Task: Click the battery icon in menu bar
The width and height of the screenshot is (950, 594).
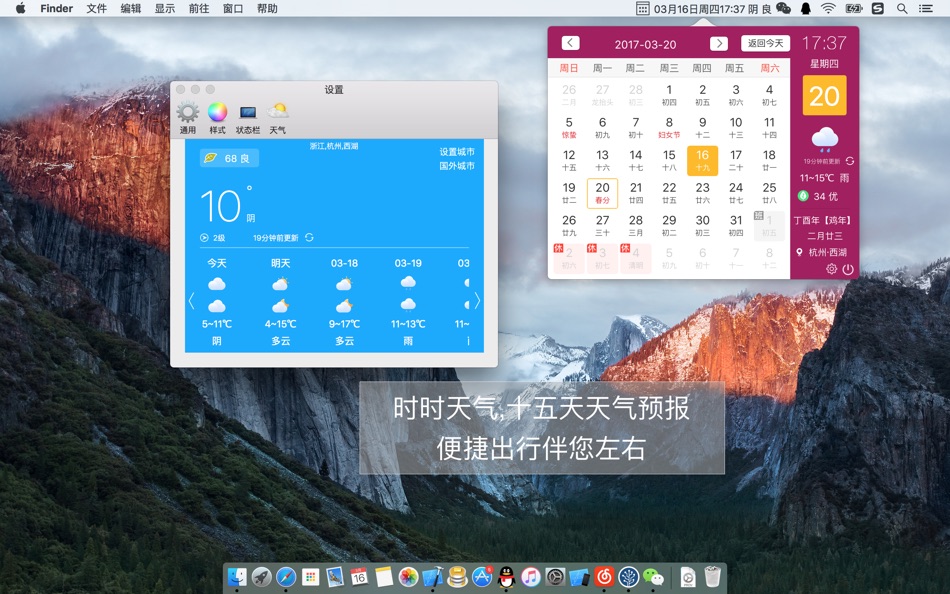Action: tap(854, 8)
